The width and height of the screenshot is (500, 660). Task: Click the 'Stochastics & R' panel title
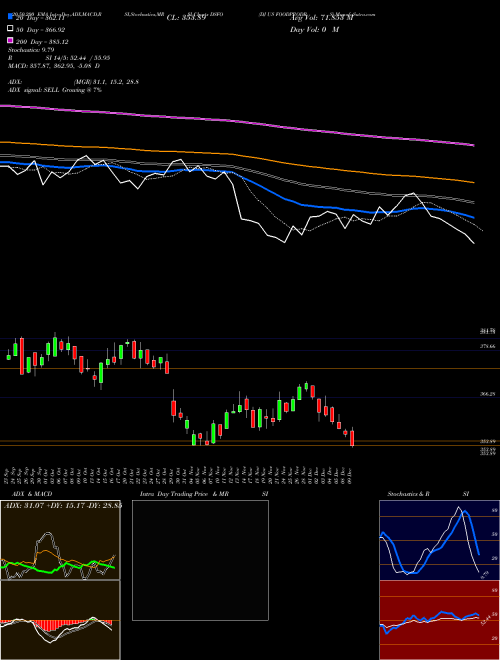pos(408,494)
